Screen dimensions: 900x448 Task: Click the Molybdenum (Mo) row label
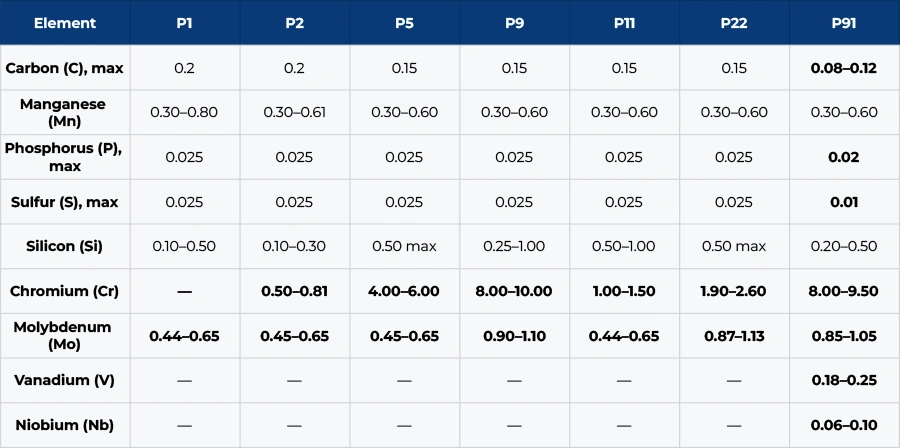[x=64, y=336]
